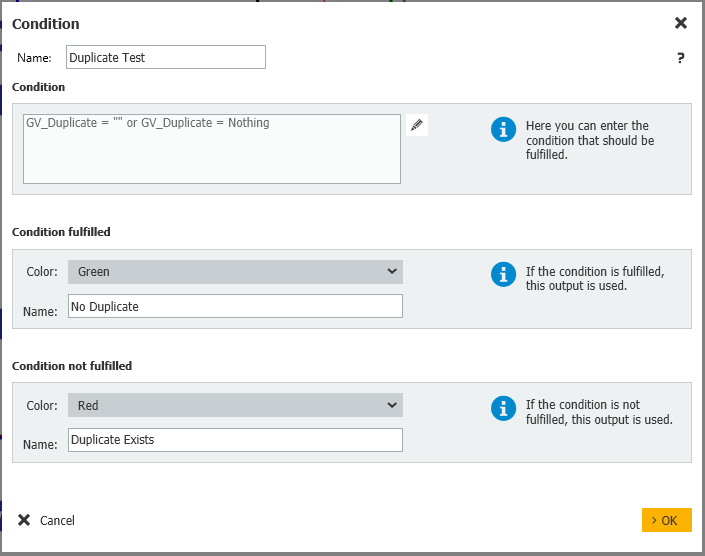Click the Duplicate Exists name field
The width and height of the screenshot is (705, 556).
point(235,440)
